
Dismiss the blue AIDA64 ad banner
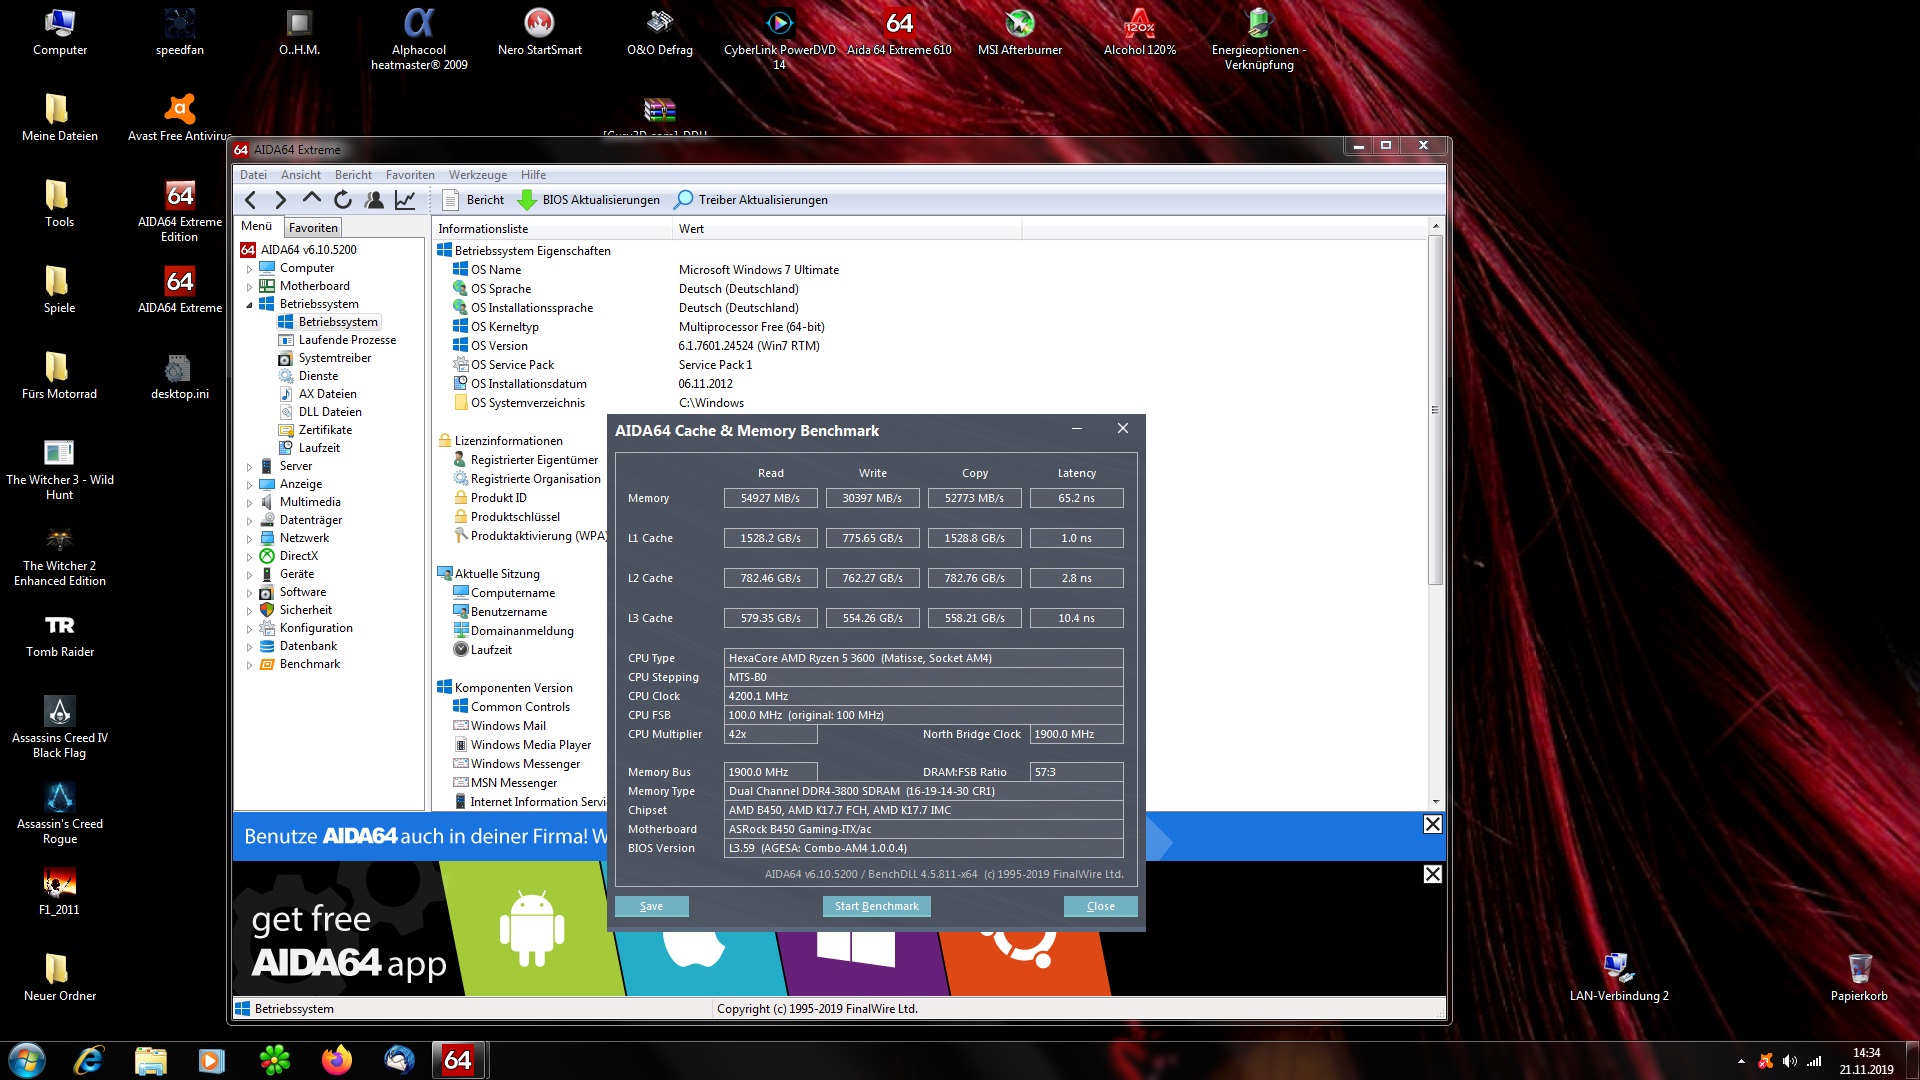point(1433,825)
